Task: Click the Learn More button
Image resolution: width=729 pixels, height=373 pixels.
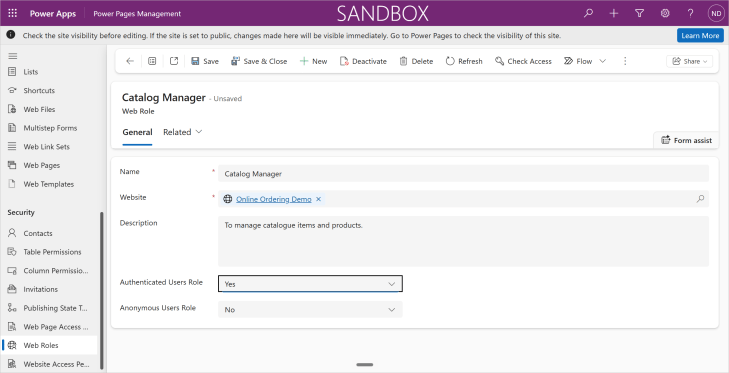Action: coord(700,35)
